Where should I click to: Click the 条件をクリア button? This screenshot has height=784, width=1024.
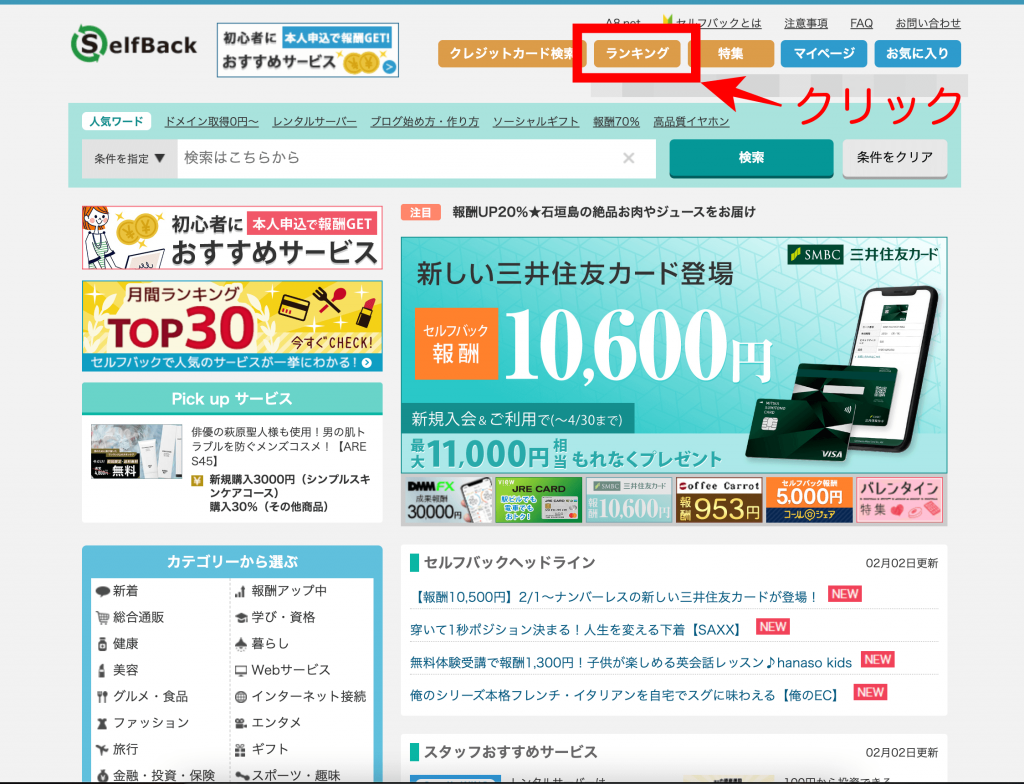pyautogui.click(x=894, y=157)
